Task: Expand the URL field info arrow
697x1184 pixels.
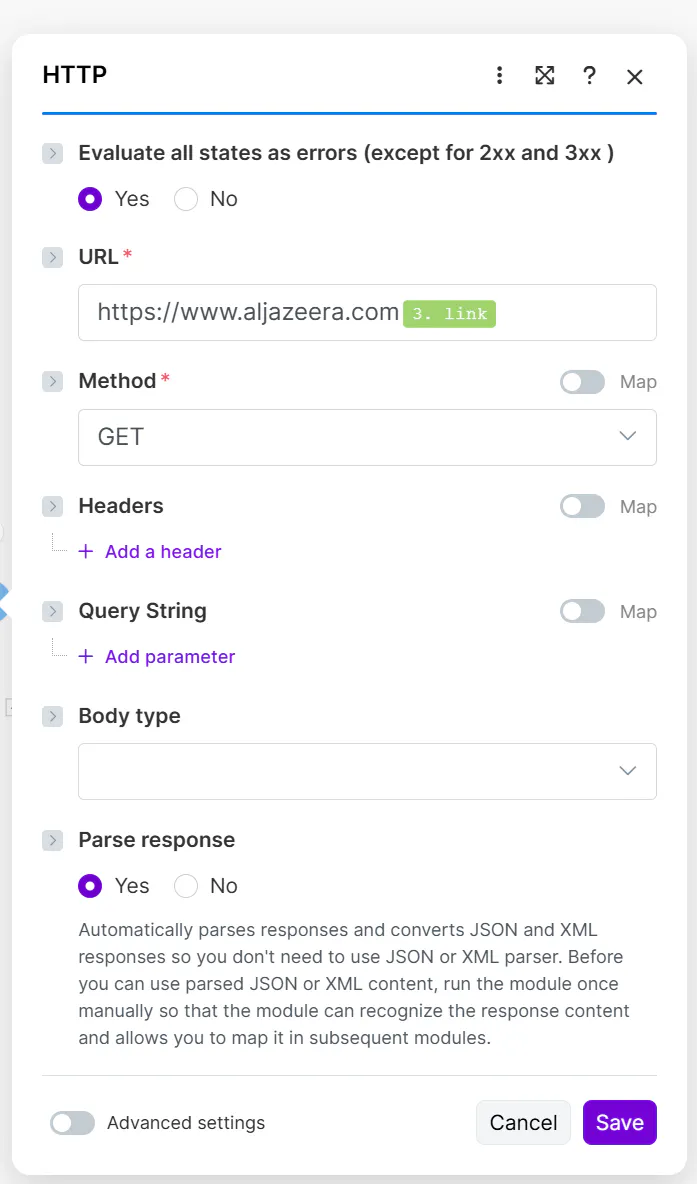Action: tap(53, 257)
